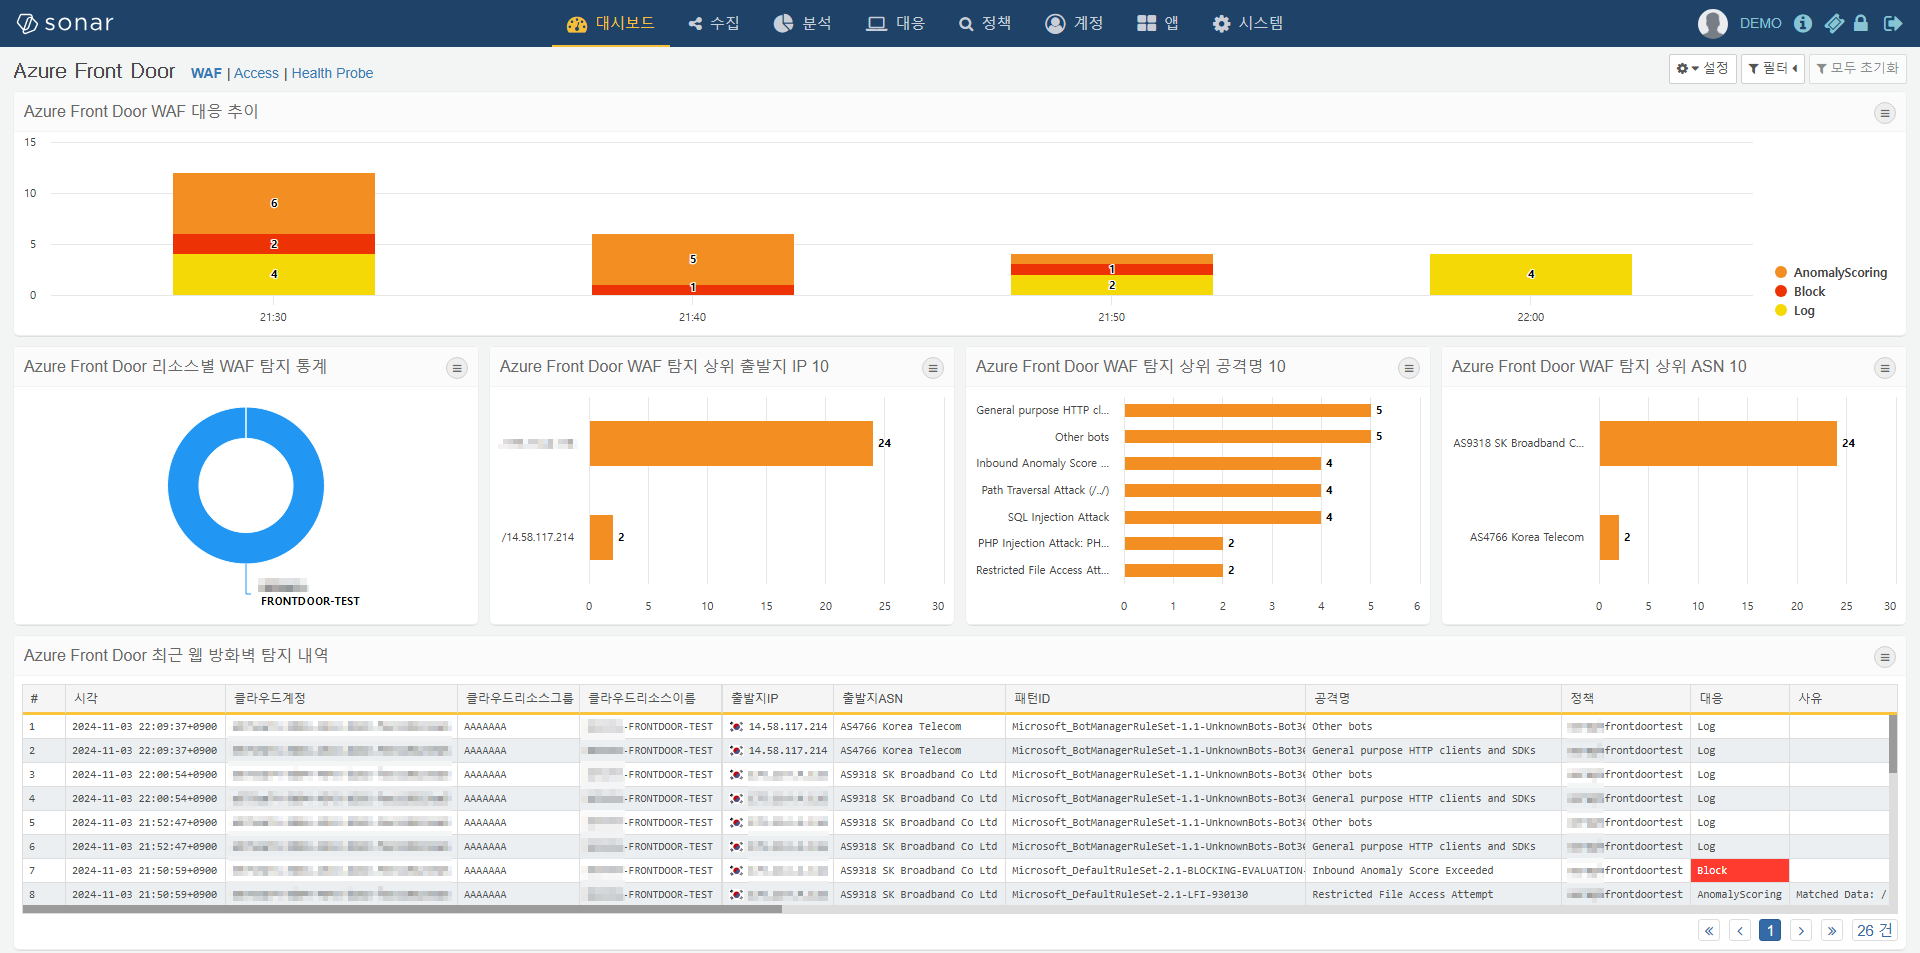
Task: Open the 앱 menu
Action: point(1158,23)
